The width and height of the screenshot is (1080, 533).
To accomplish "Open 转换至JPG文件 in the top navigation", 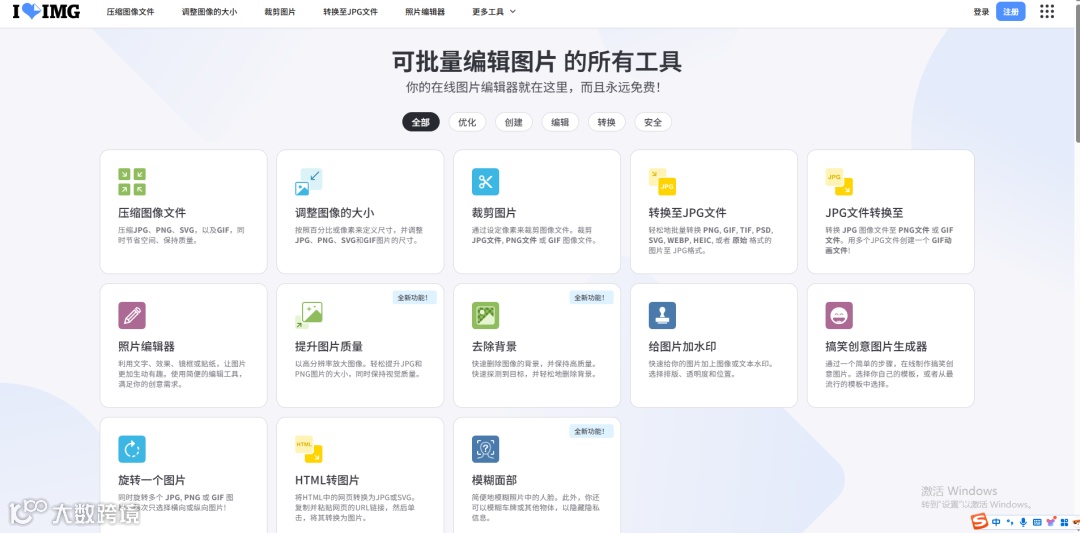I will click(x=351, y=12).
